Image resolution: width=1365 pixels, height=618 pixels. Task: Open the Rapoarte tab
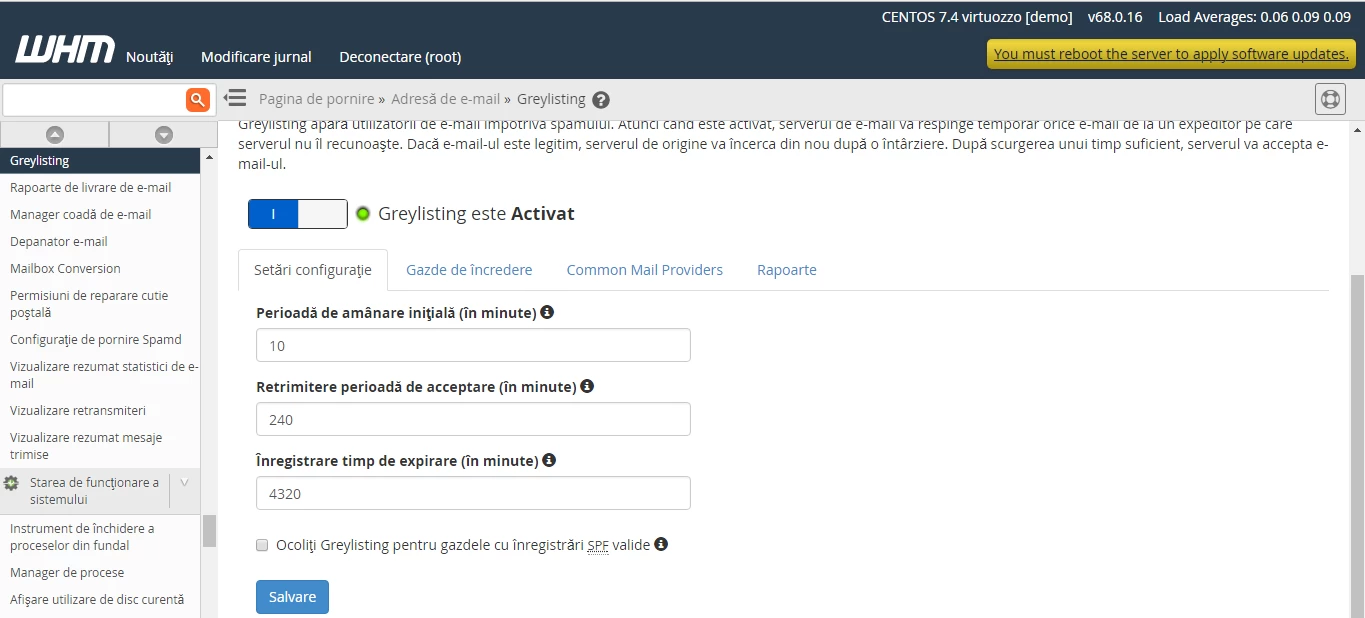click(787, 269)
